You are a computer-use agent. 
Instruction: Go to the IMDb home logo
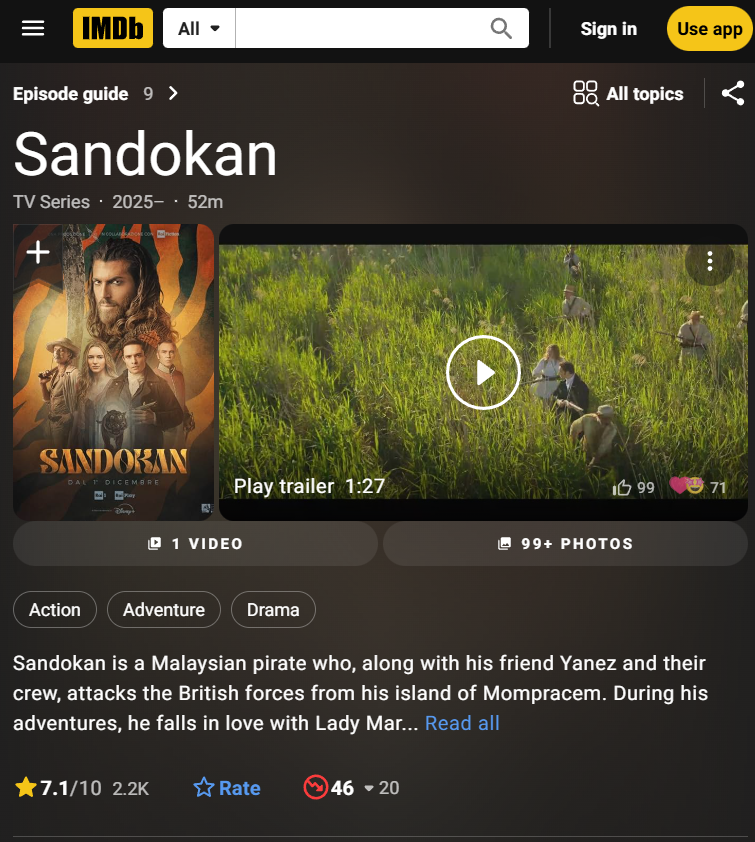coord(113,28)
